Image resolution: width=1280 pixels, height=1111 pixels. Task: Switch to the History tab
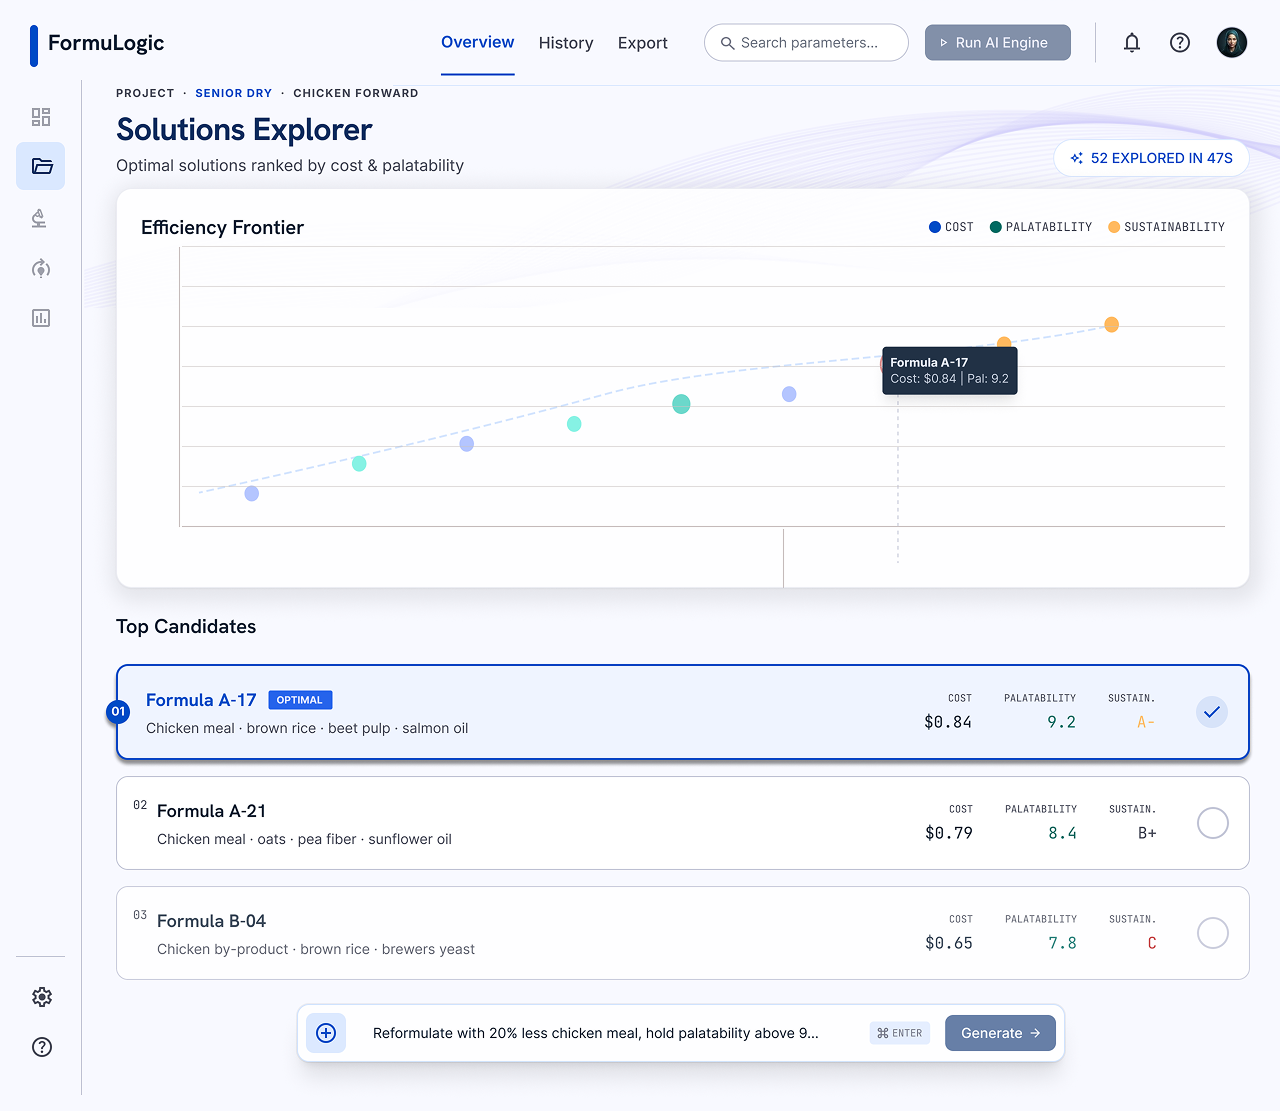[566, 43]
